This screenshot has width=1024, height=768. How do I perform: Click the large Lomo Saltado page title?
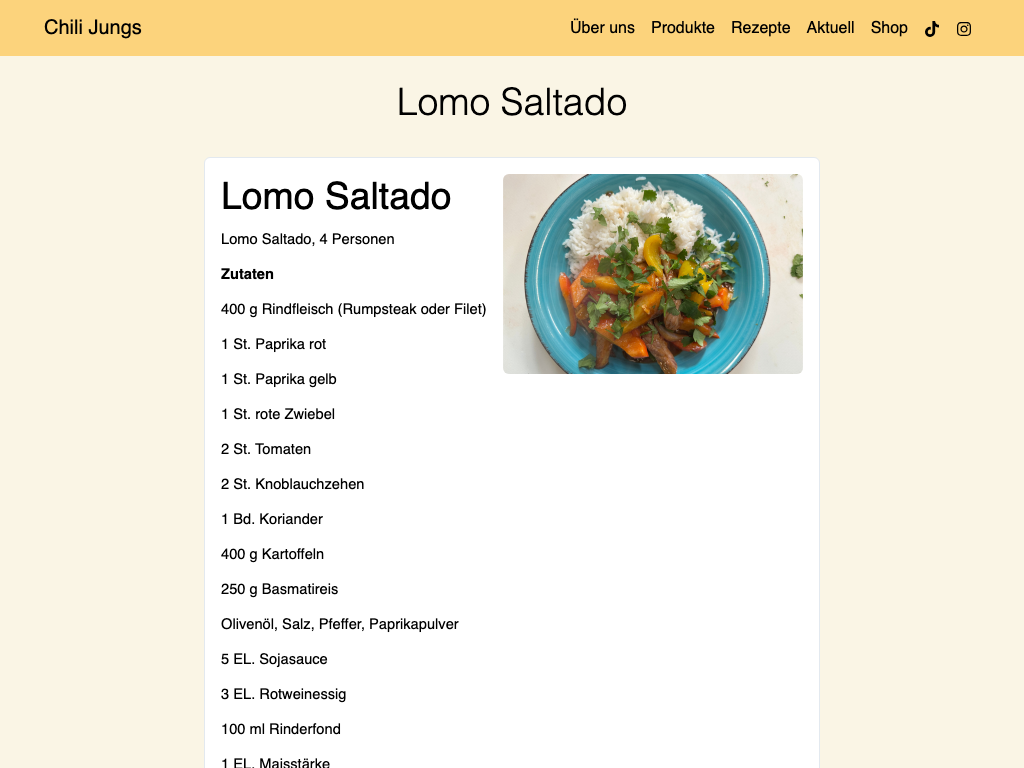tap(512, 103)
